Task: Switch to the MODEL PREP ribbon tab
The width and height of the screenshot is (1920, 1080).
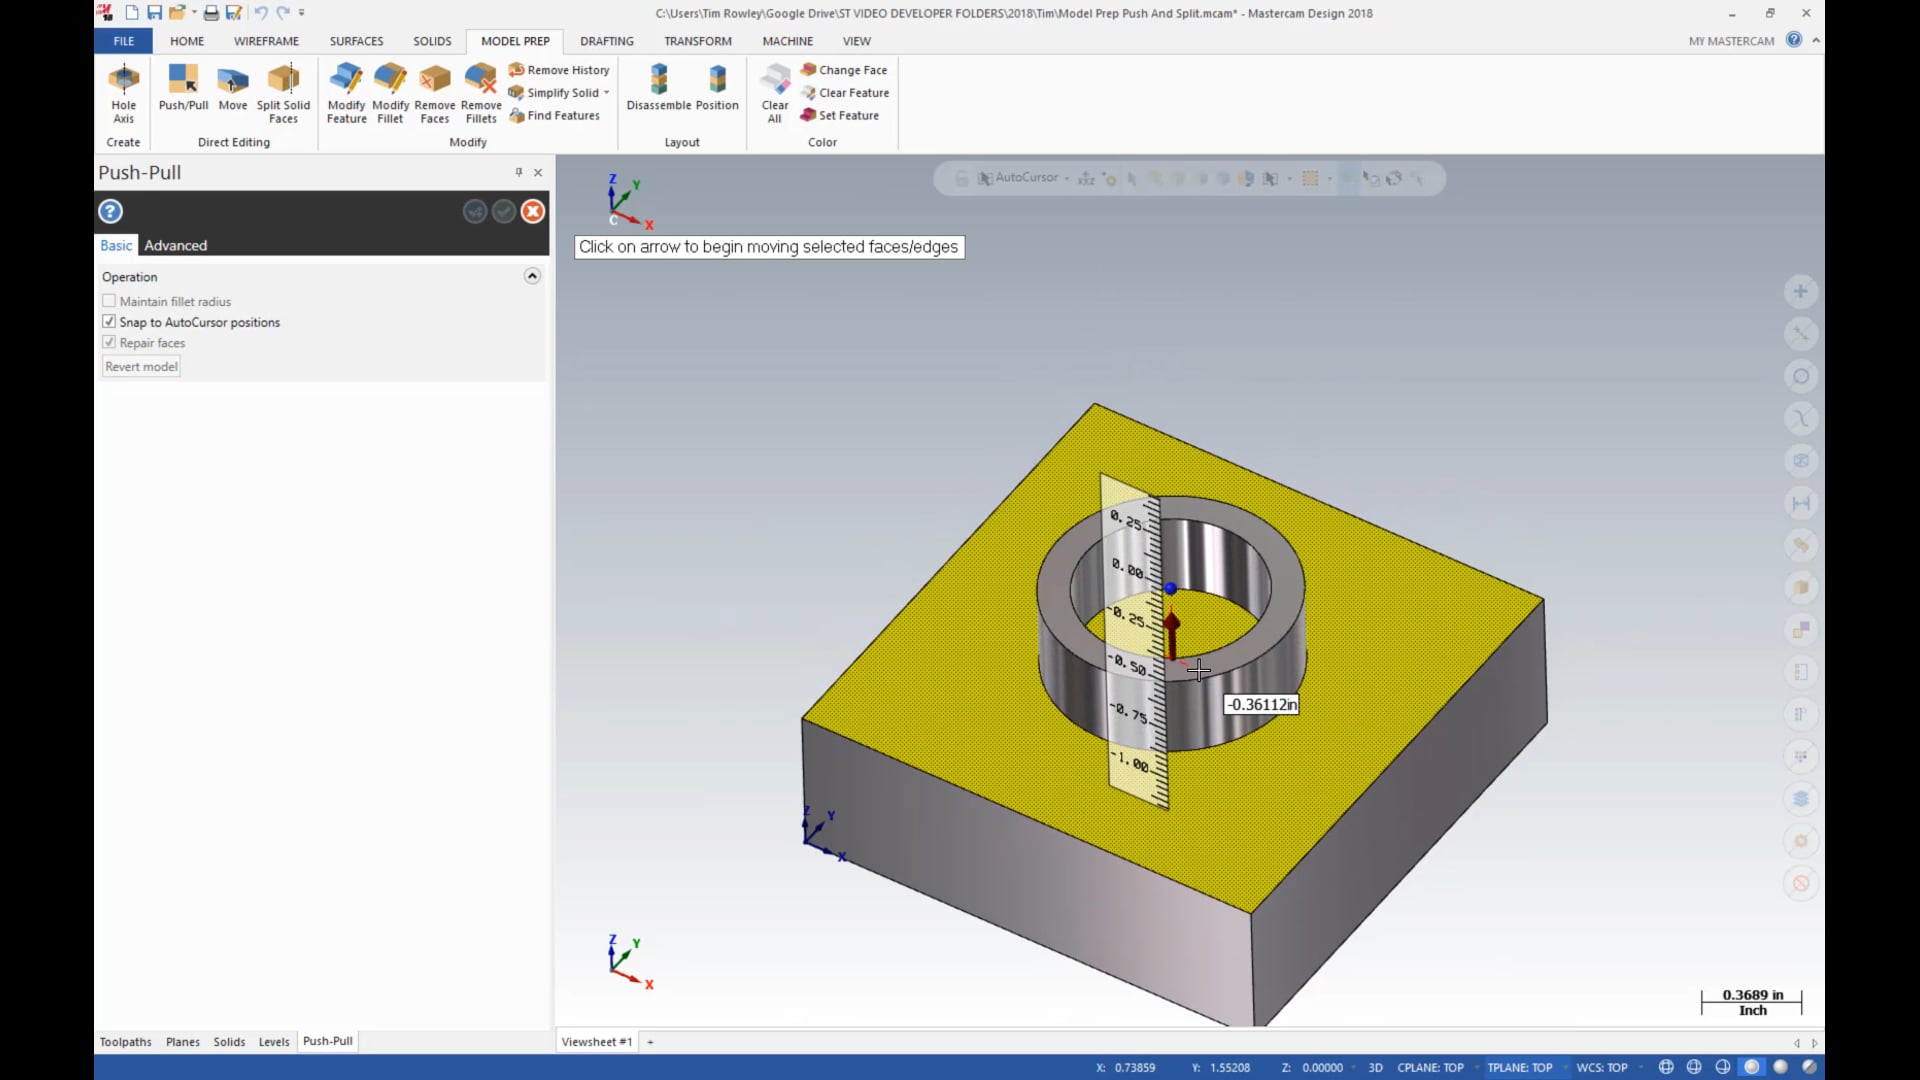Action: click(516, 41)
